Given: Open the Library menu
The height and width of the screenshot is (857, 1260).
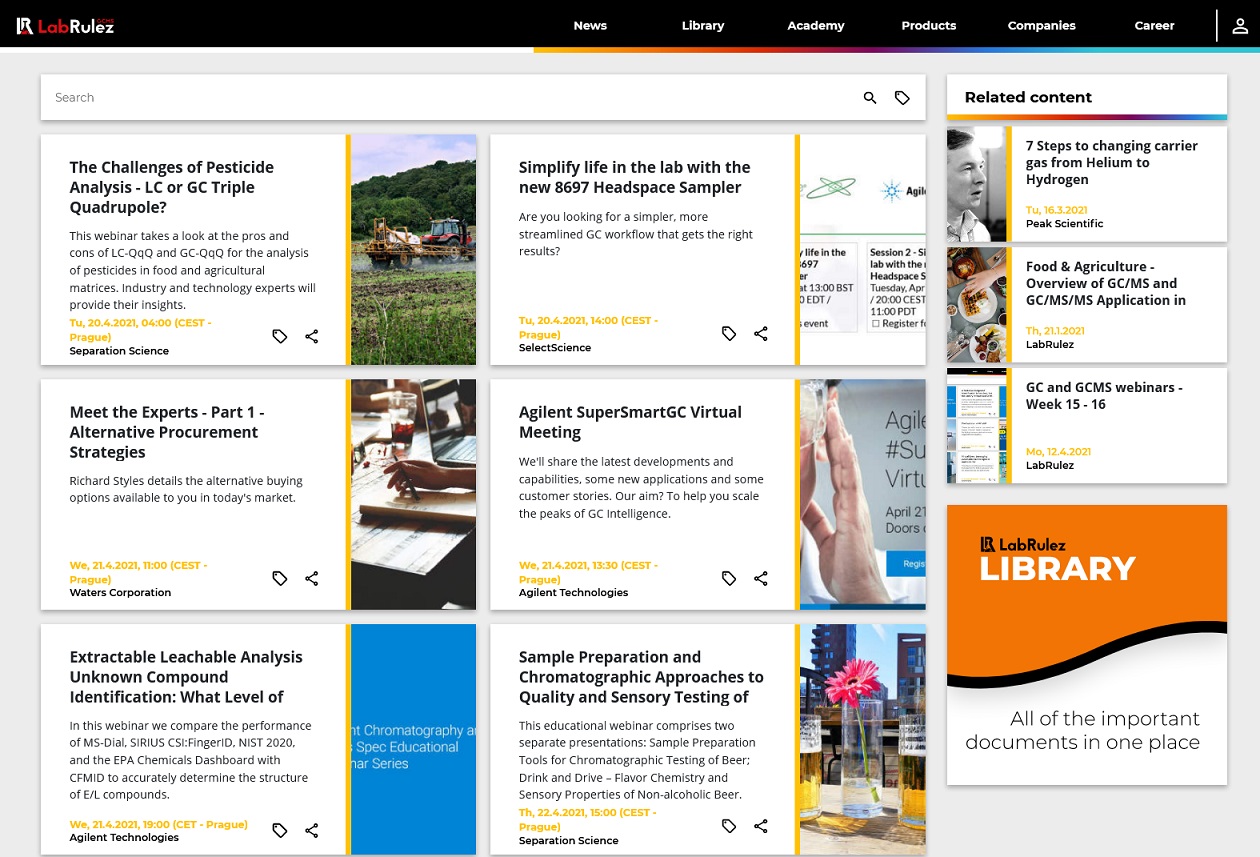Looking at the screenshot, I should 703,26.
